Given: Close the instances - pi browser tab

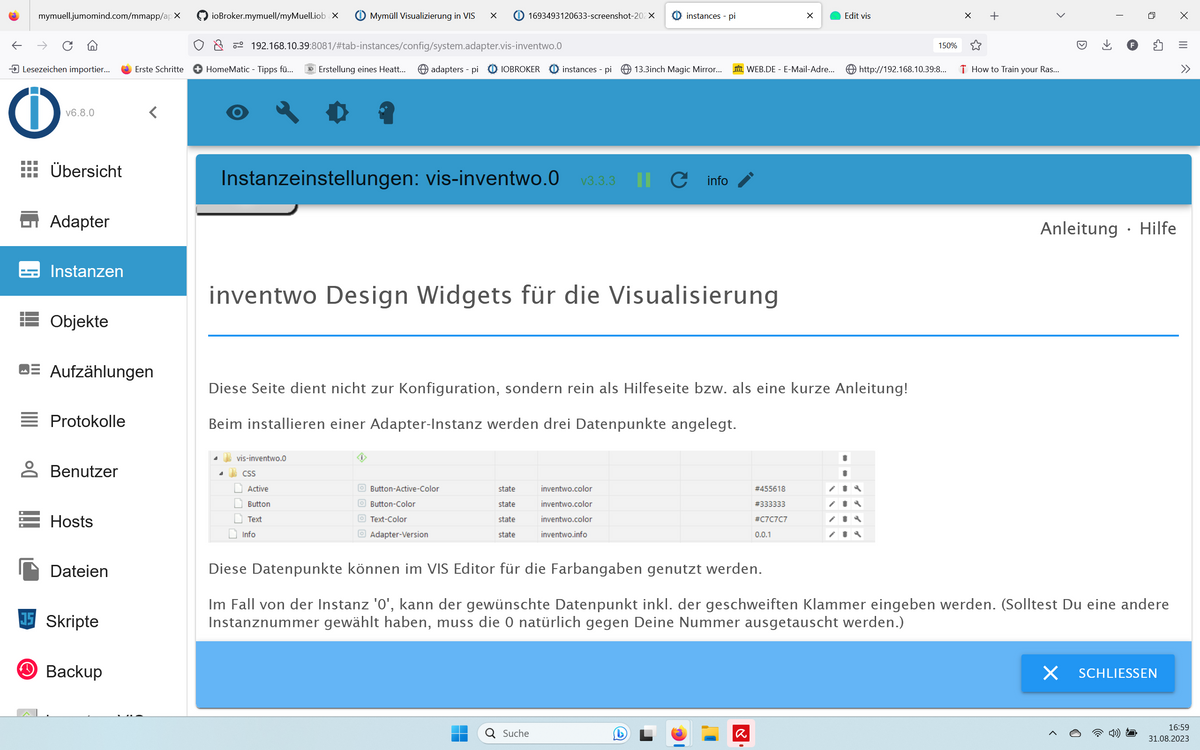Looking at the screenshot, I should point(808,16).
